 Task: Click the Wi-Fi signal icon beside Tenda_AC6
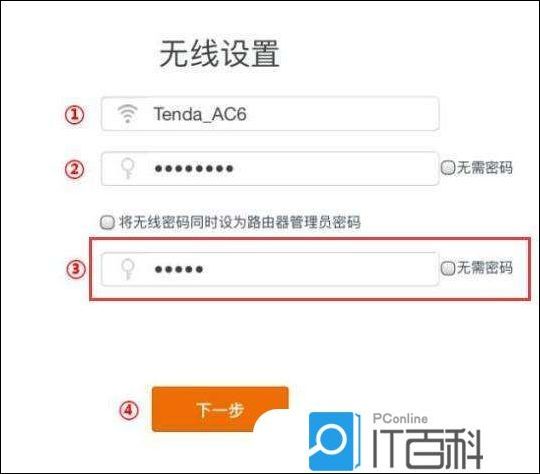127,114
